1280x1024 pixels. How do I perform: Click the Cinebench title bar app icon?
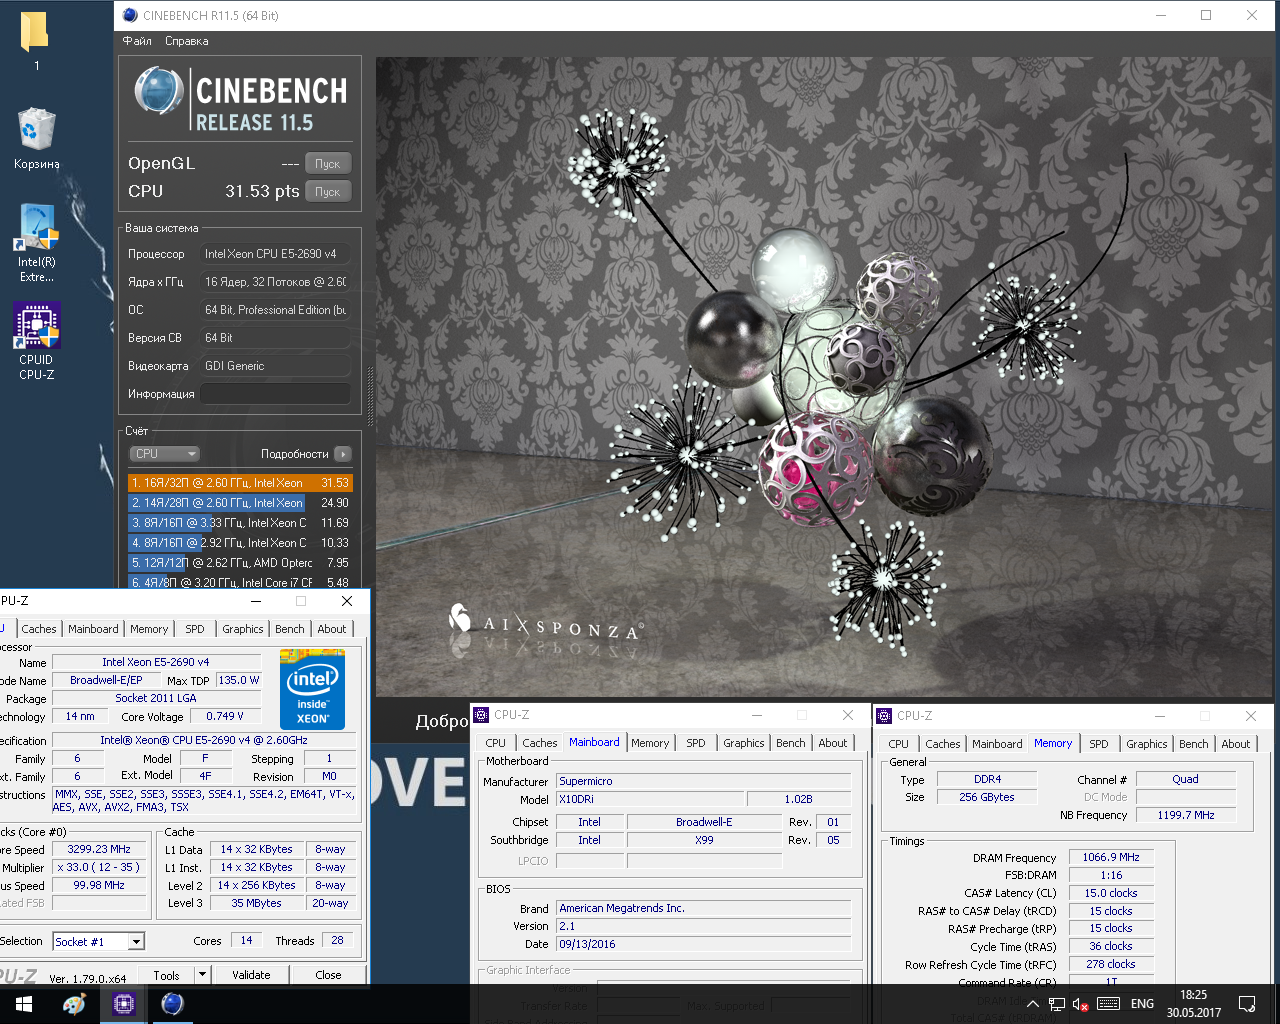(x=130, y=15)
